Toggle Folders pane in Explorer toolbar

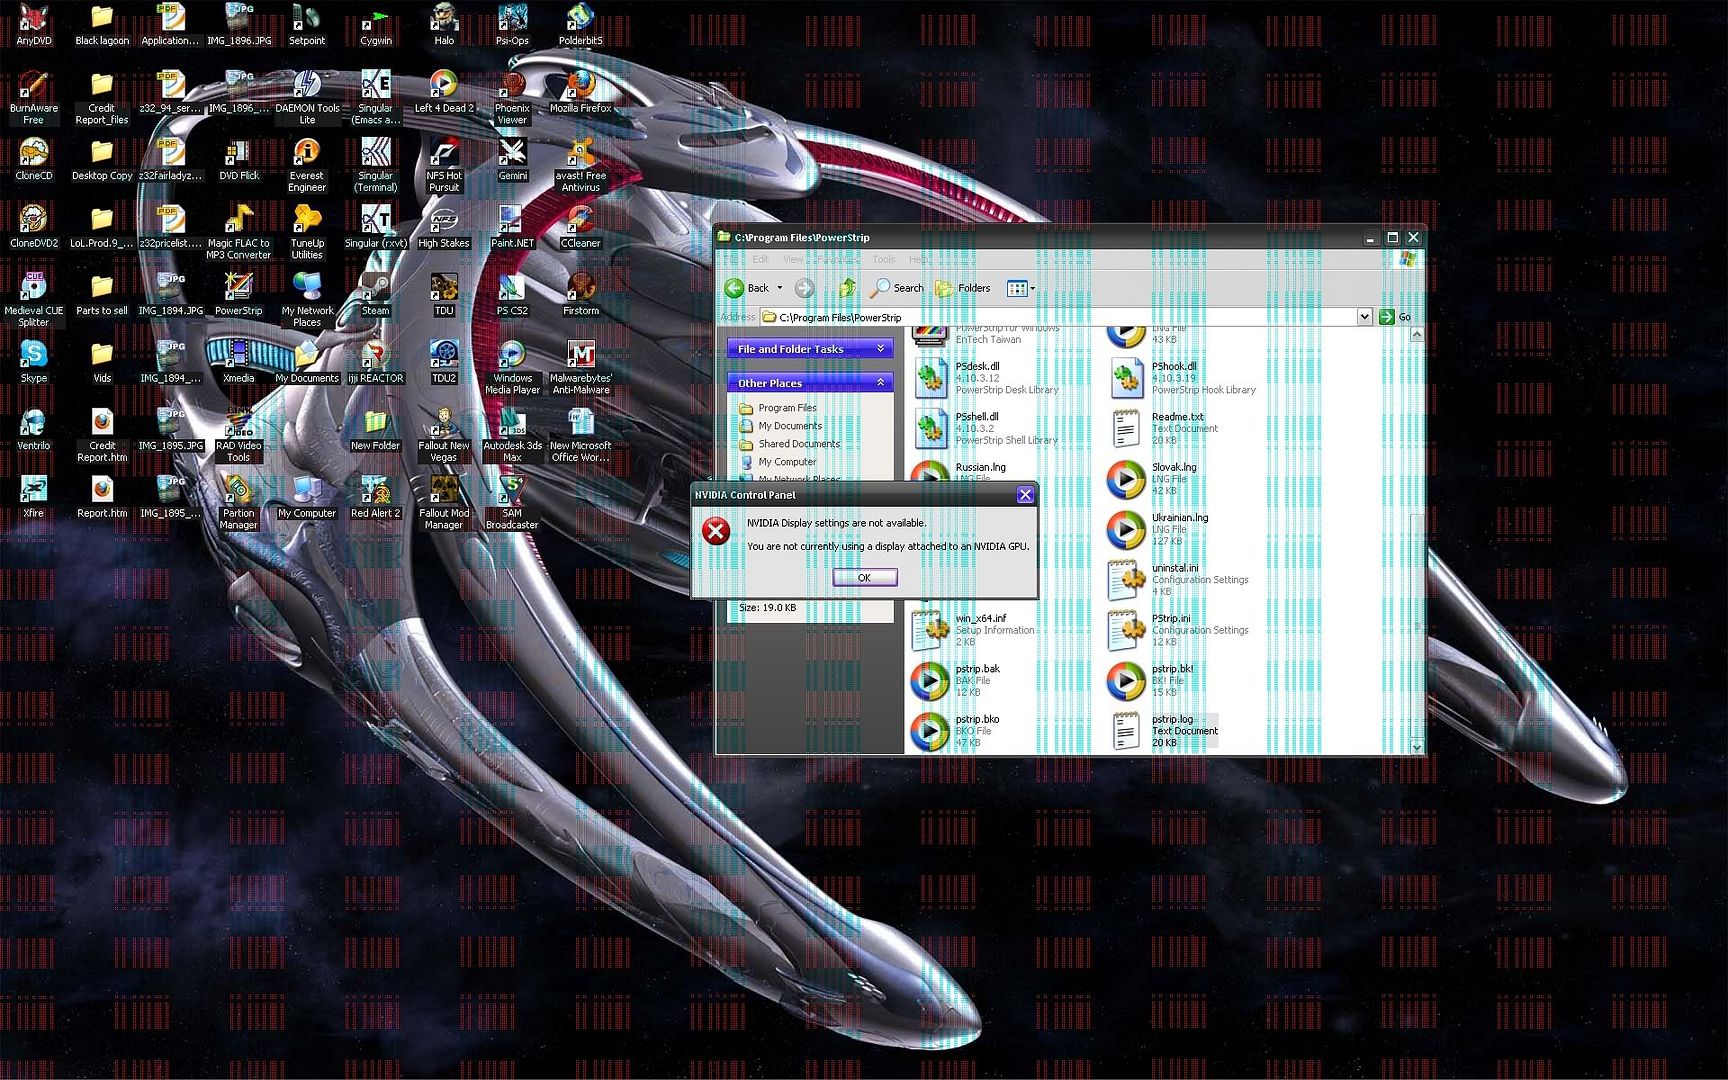[963, 288]
